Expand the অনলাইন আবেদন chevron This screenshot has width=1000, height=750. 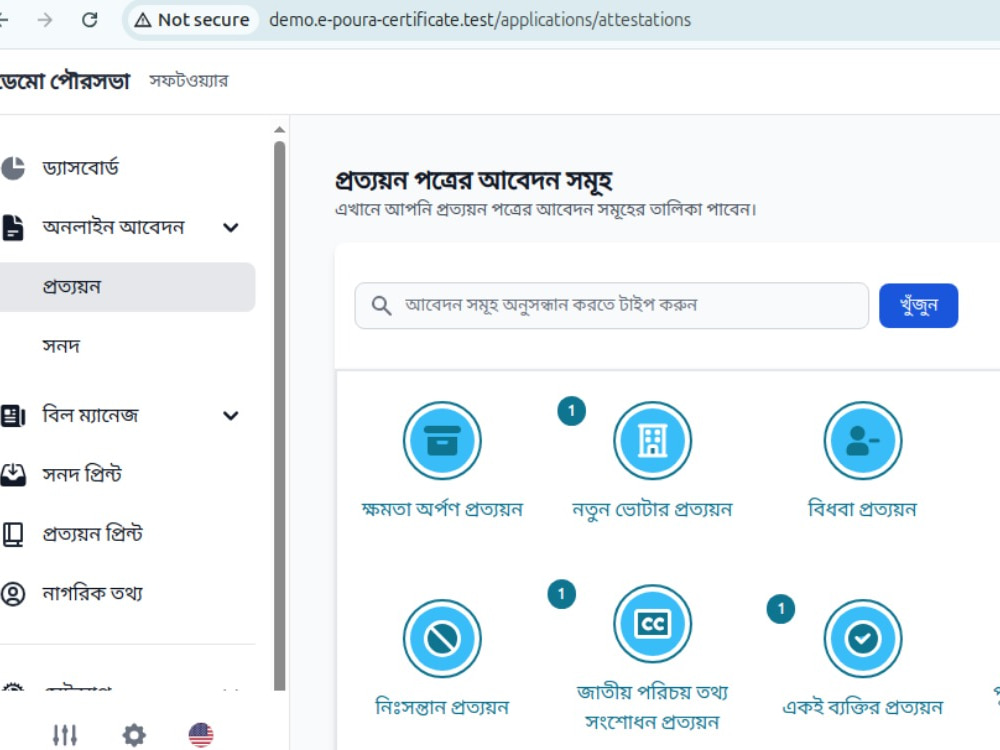click(231, 228)
